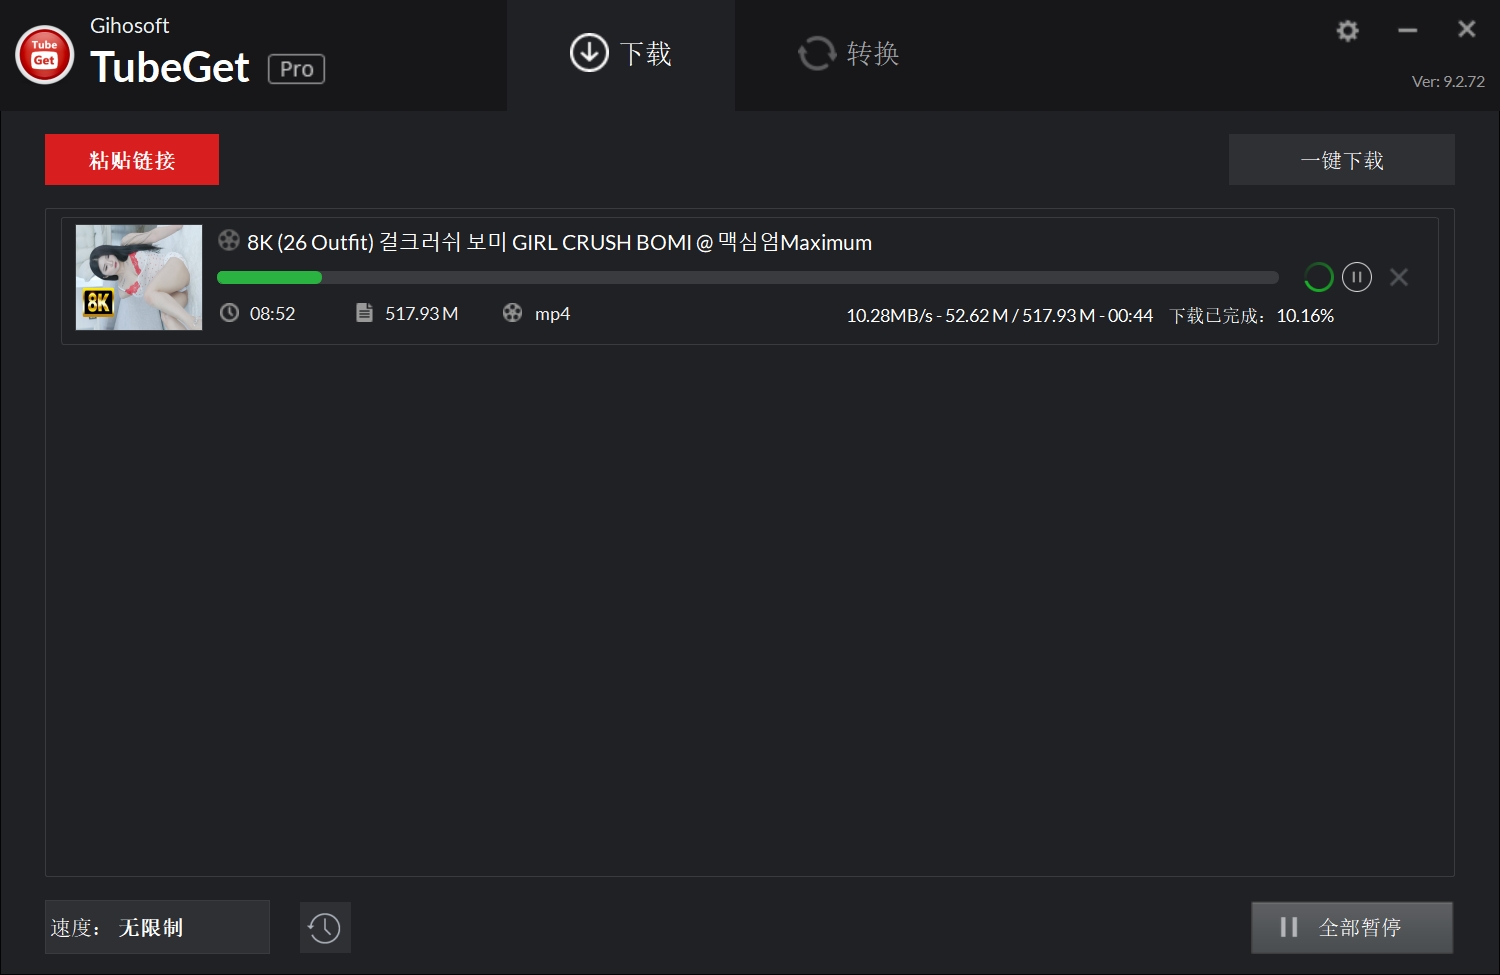Click the document icon beside 517.93 M
The image size is (1500, 975).
[364, 312]
